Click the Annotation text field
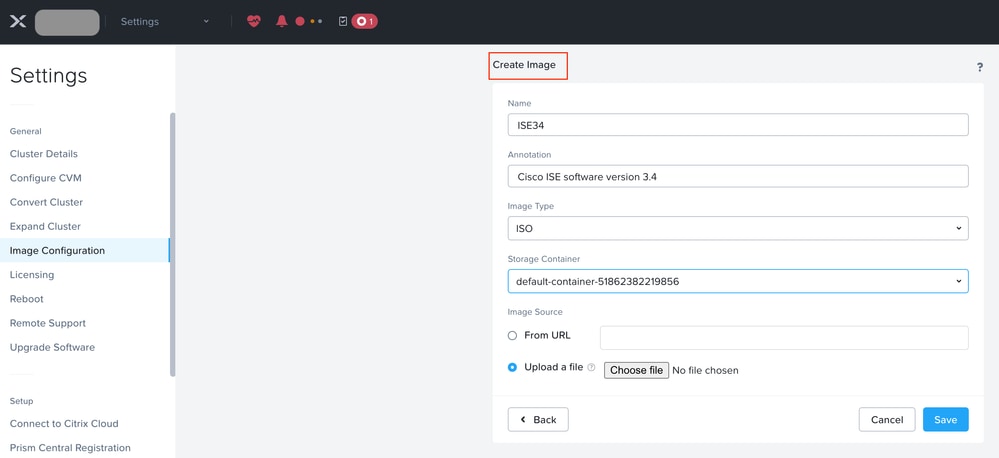This screenshot has width=999, height=458. click(x=738, y=176)
